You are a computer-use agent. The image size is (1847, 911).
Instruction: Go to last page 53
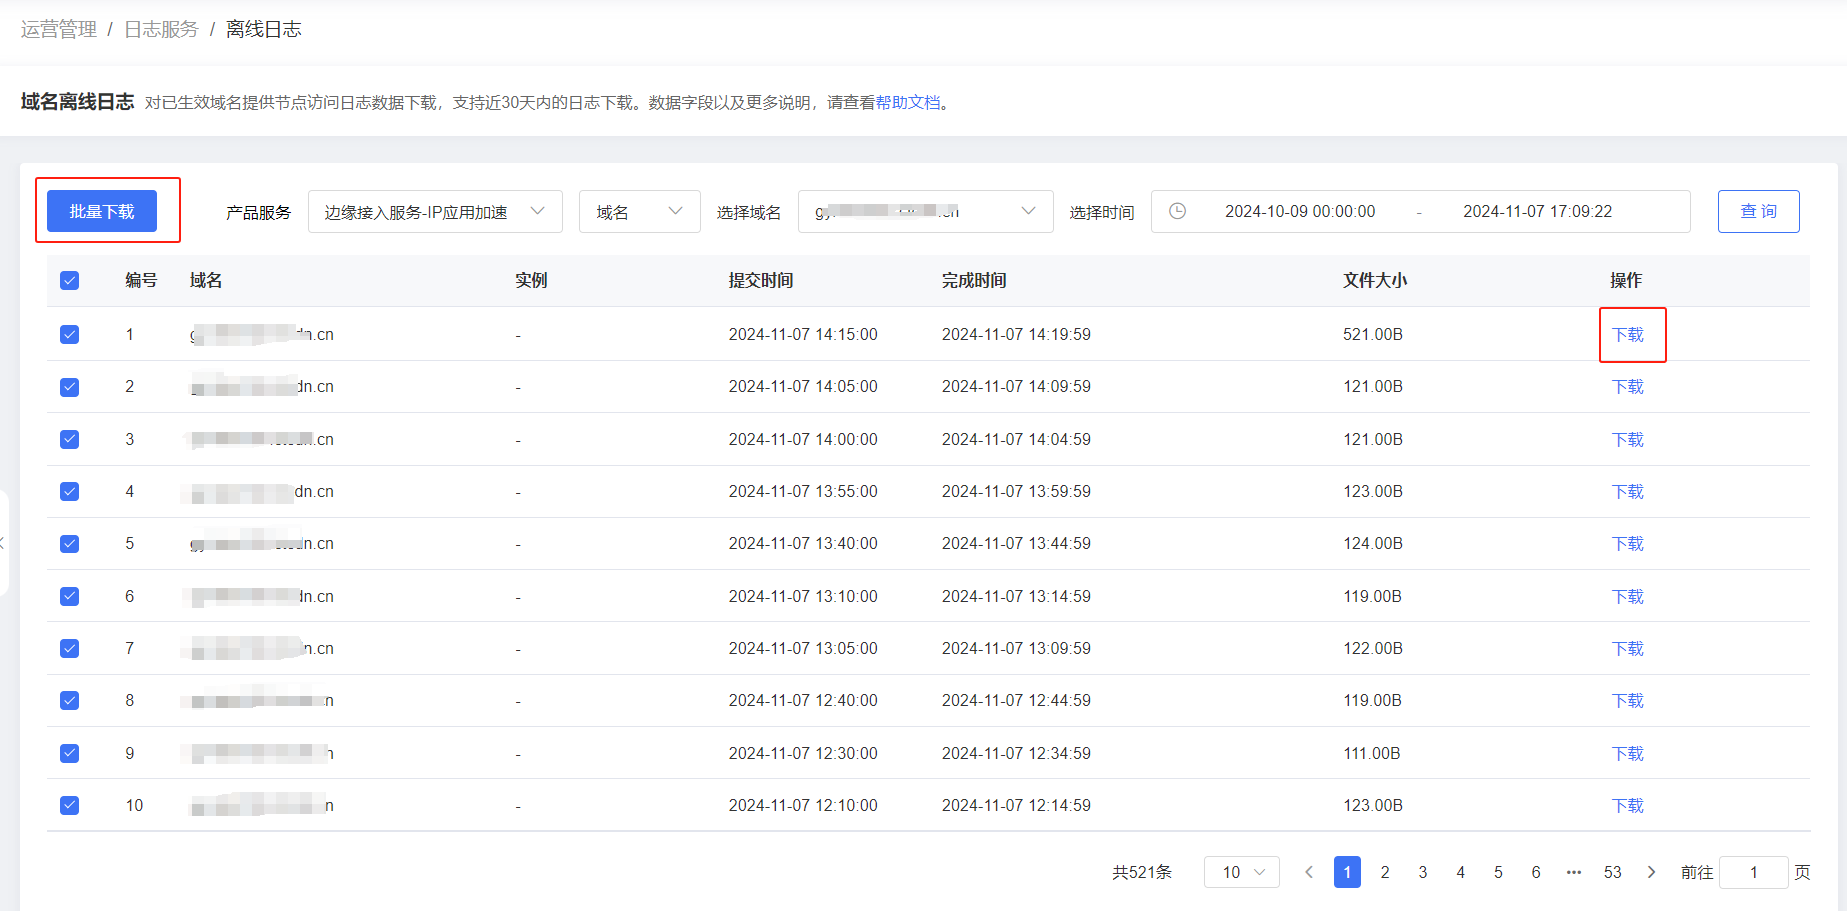1613,872
